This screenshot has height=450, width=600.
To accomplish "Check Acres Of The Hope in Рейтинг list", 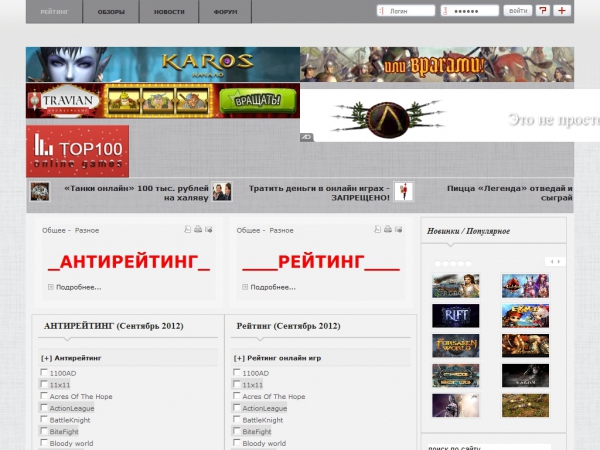I will [x=237, y=396].
